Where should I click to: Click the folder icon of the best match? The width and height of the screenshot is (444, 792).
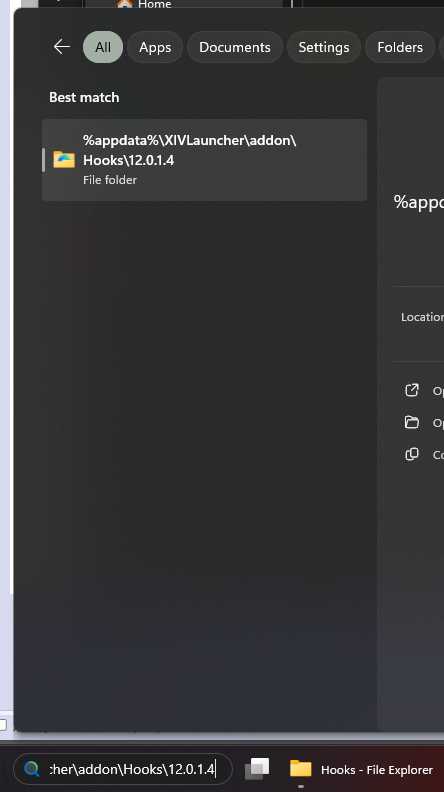[64, 160]
